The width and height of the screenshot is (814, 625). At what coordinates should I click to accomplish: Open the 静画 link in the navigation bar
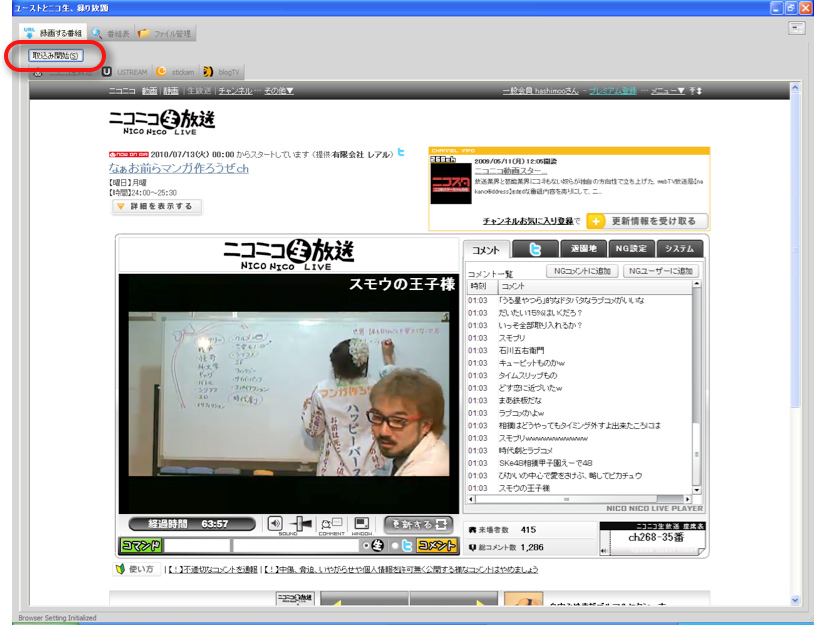pyautogui.click(x=171, y=91)
